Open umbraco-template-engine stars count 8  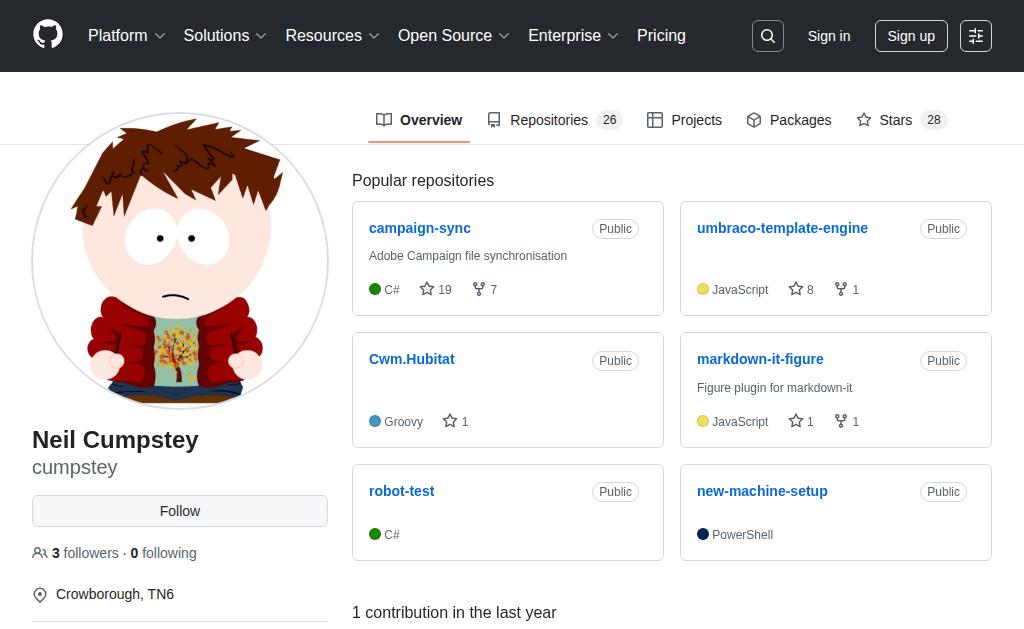(x=801, y=289)
